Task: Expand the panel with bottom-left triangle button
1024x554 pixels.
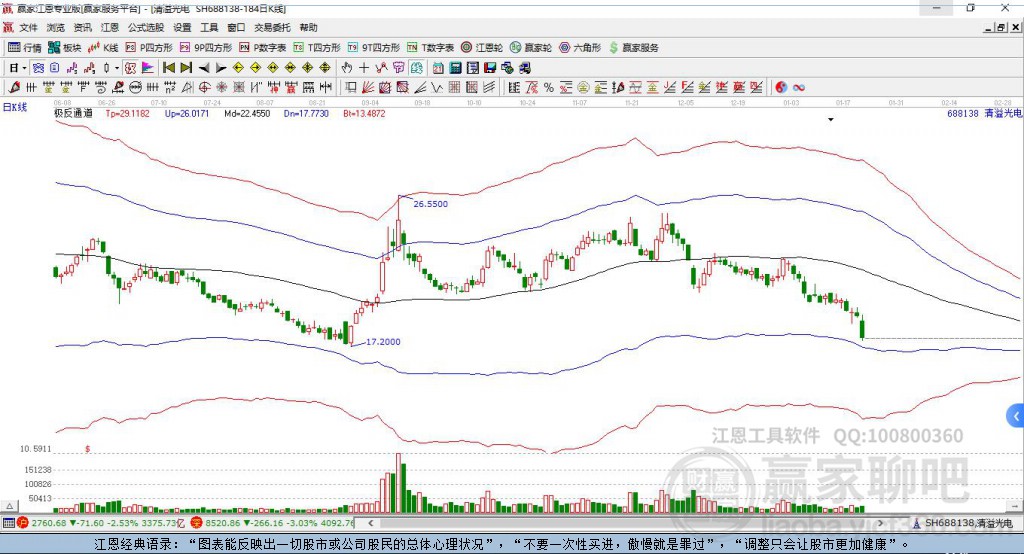Action: (9, 506)
